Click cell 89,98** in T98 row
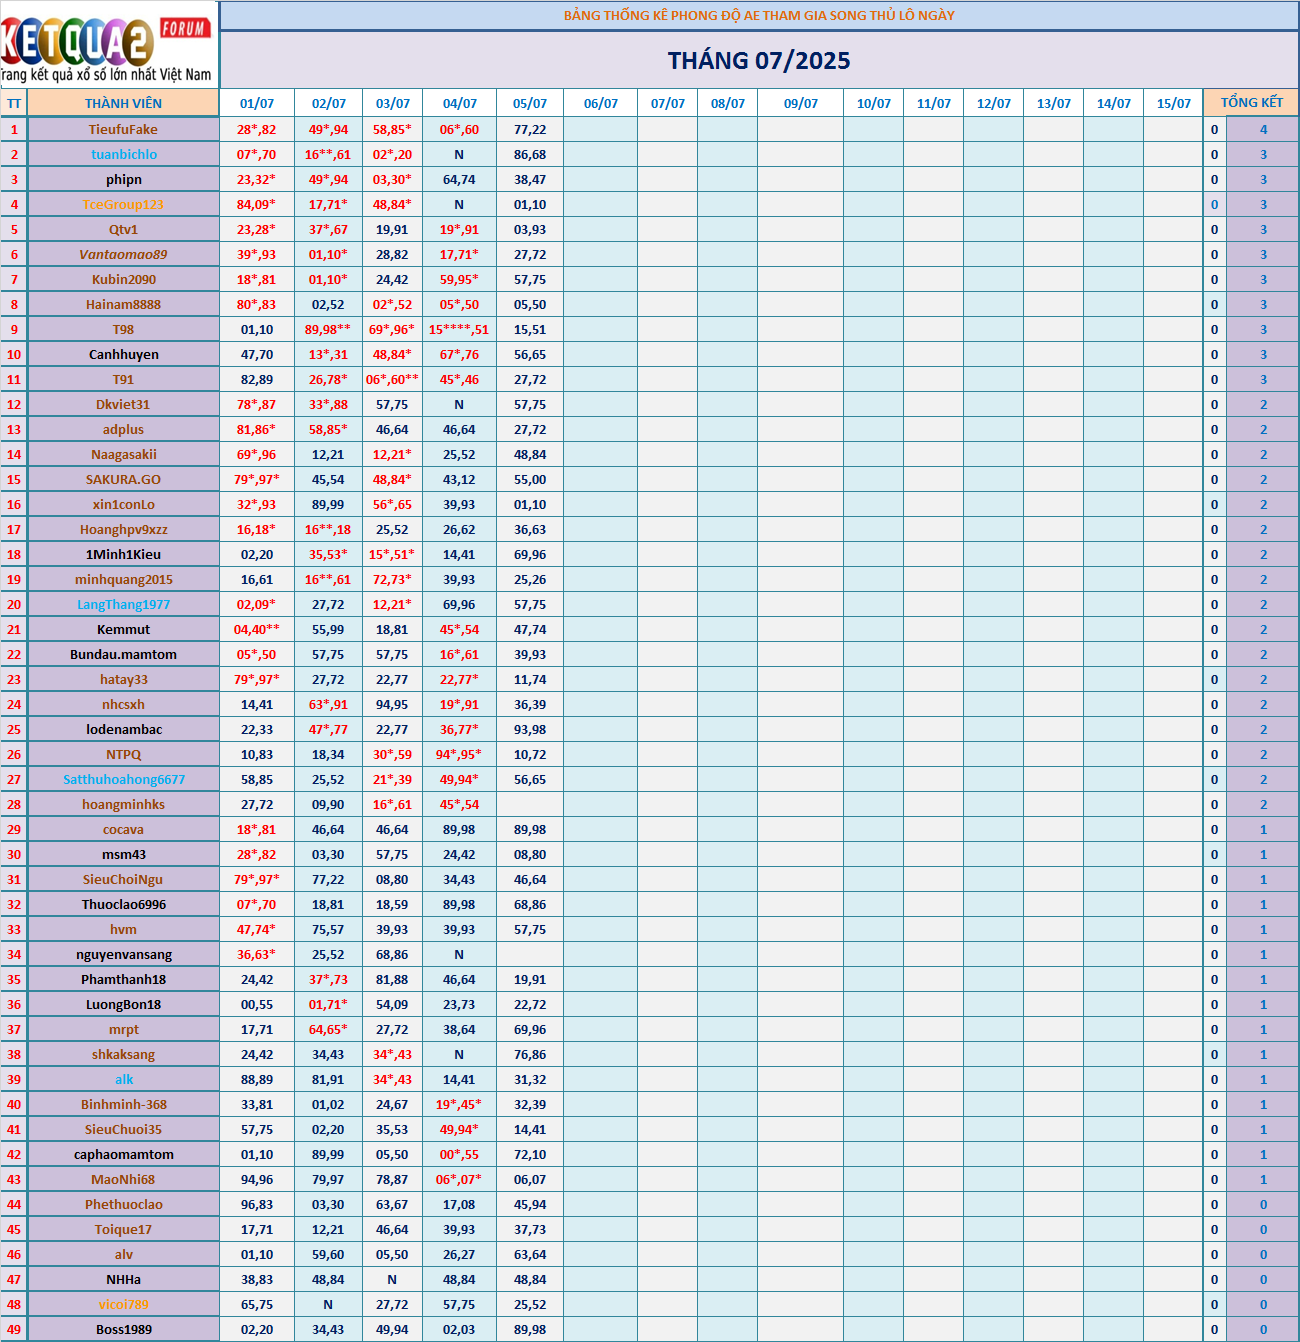The height and width of the screenshot is (1342, 1300). point(328,329)
